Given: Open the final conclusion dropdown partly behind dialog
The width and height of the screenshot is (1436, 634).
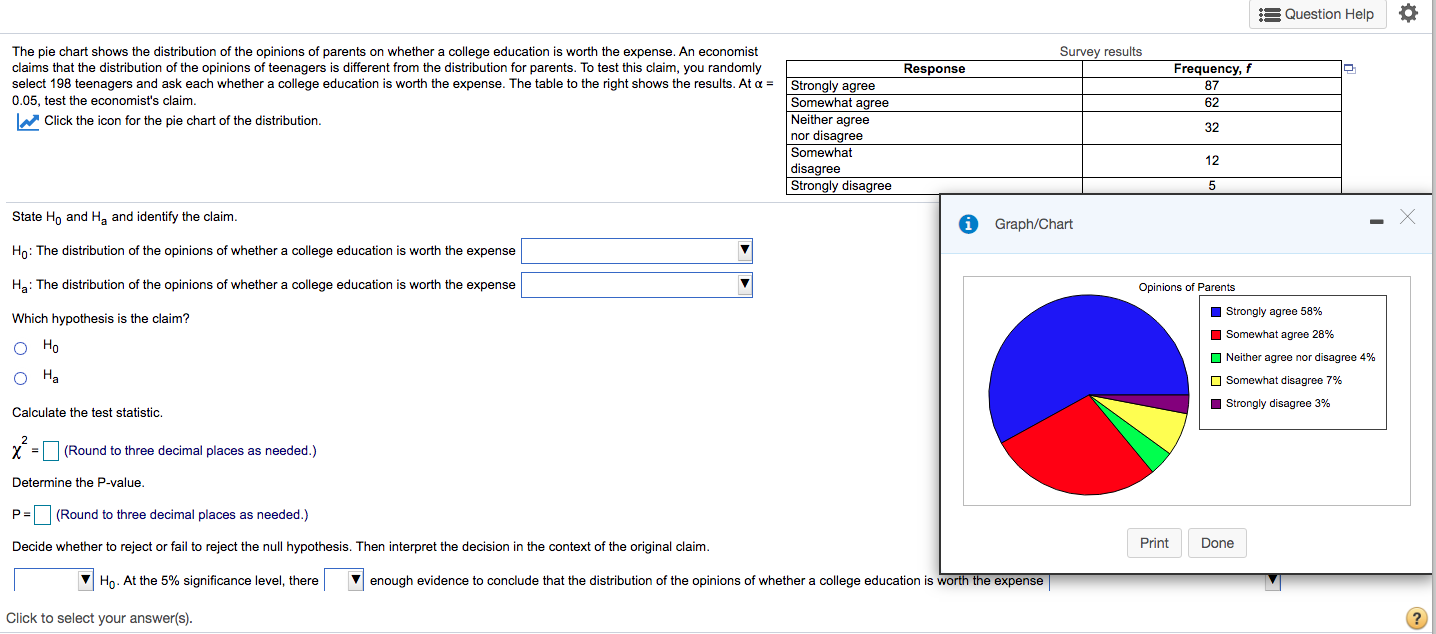Looking at the screenshot, I should [1165, 580].
